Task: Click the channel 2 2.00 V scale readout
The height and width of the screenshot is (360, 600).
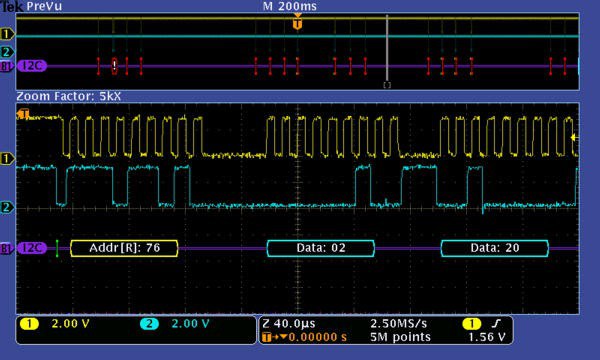Action: 190,324
